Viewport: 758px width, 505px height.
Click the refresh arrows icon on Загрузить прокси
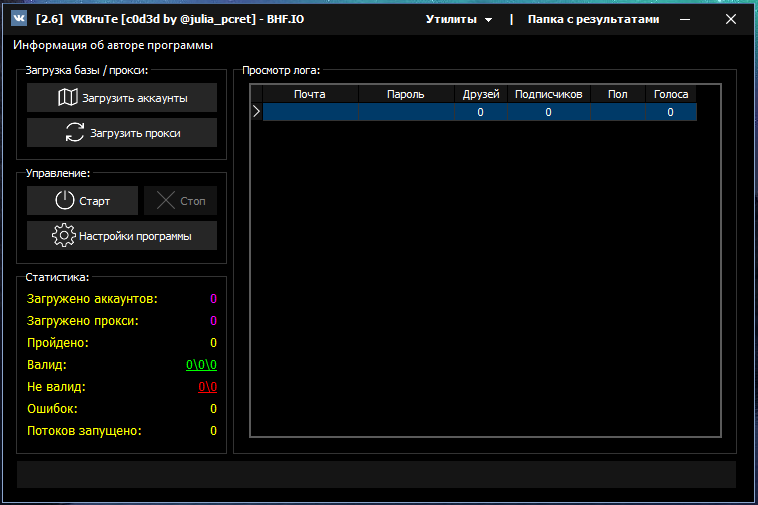[x=75, y=132]
